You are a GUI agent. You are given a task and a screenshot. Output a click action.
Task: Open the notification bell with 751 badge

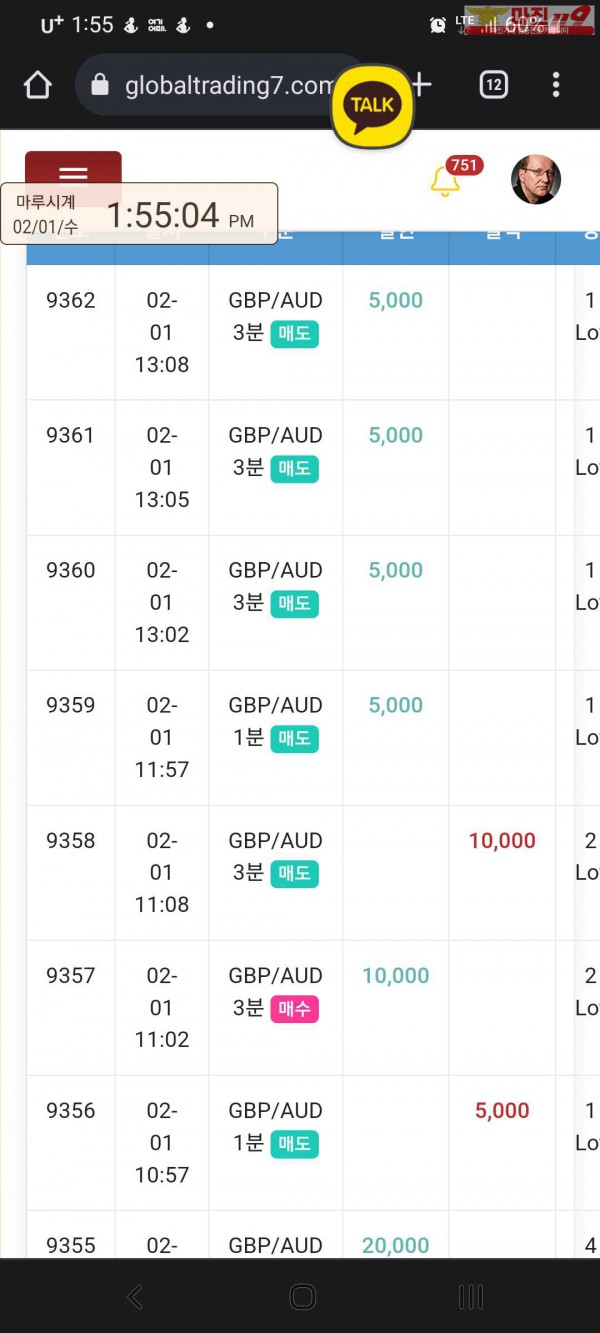point(444,181)
